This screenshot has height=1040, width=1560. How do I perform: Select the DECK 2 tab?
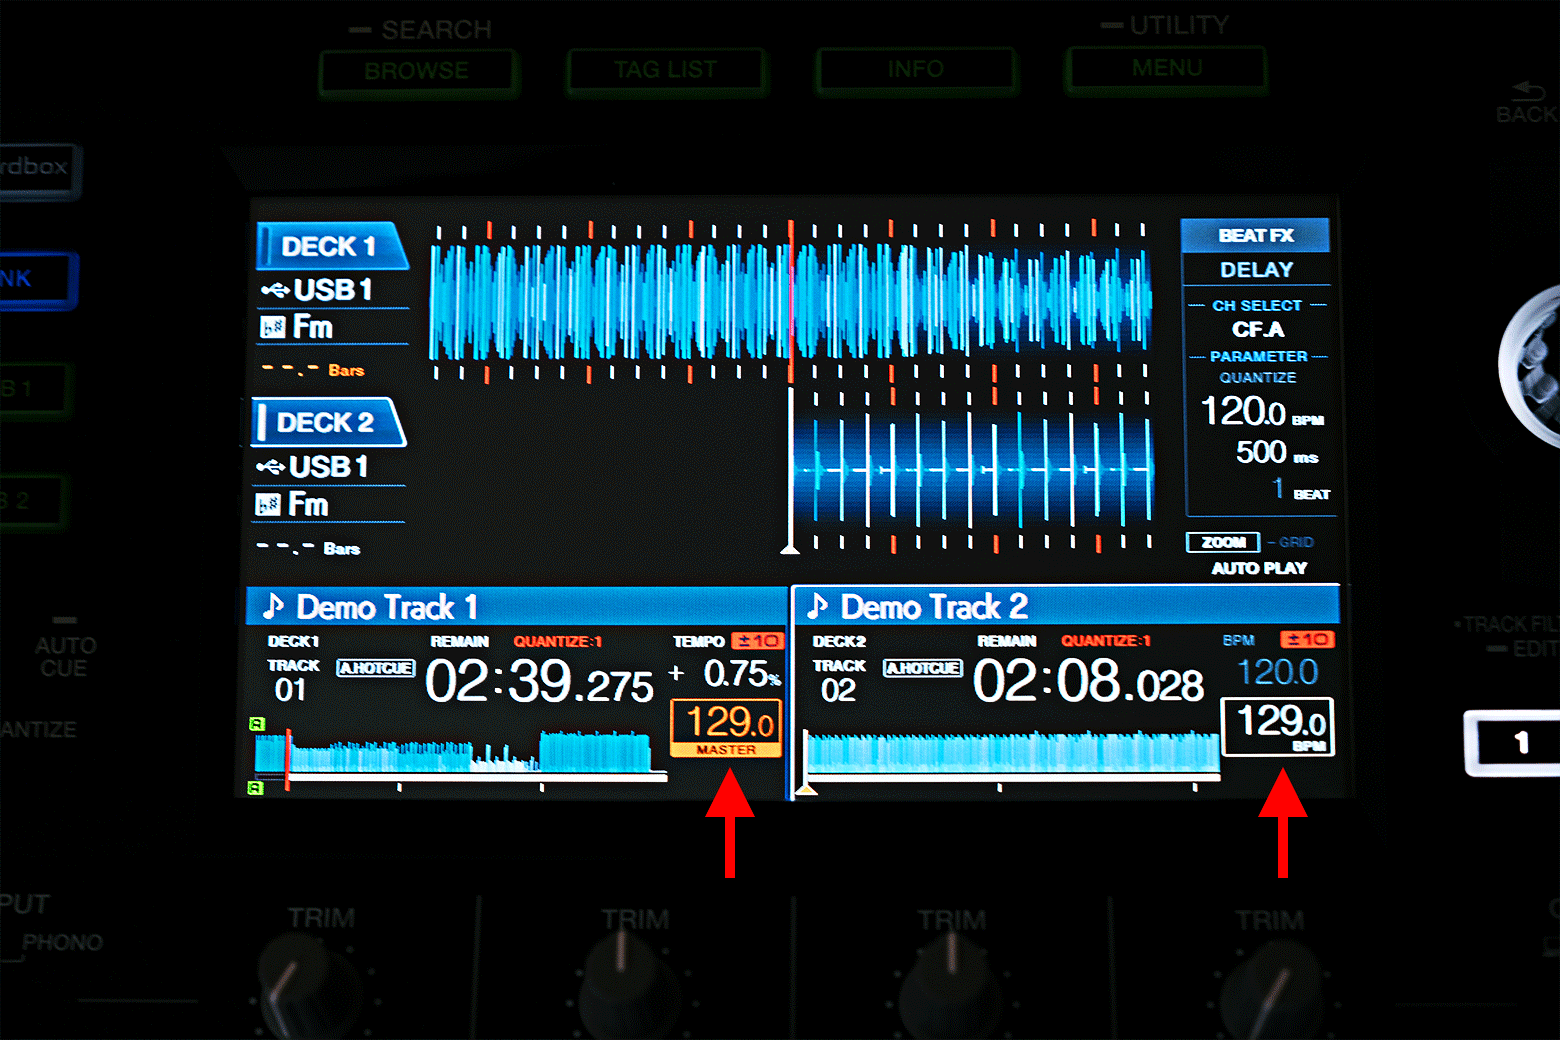coord(326,423)
